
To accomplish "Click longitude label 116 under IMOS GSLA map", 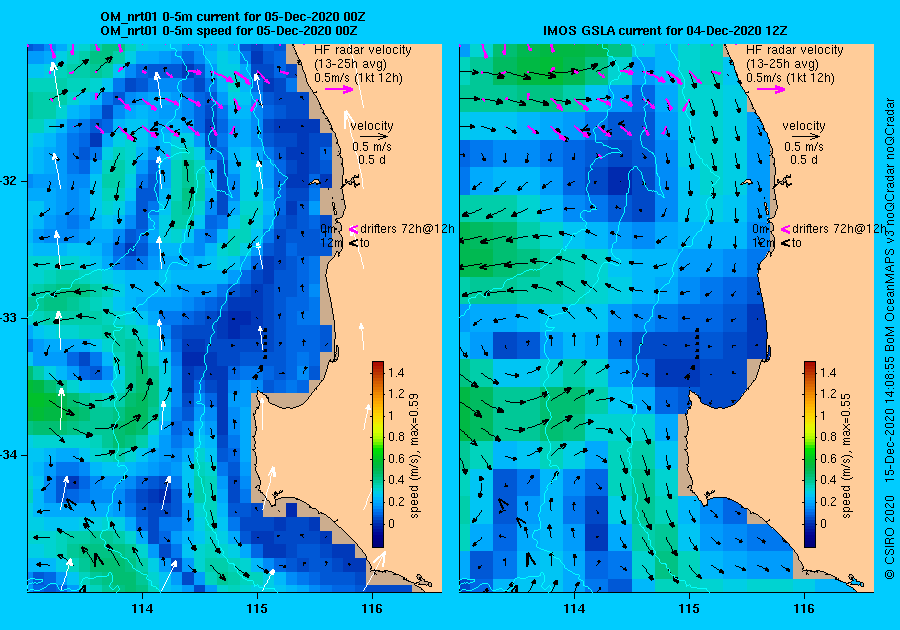I will point(804,609).
